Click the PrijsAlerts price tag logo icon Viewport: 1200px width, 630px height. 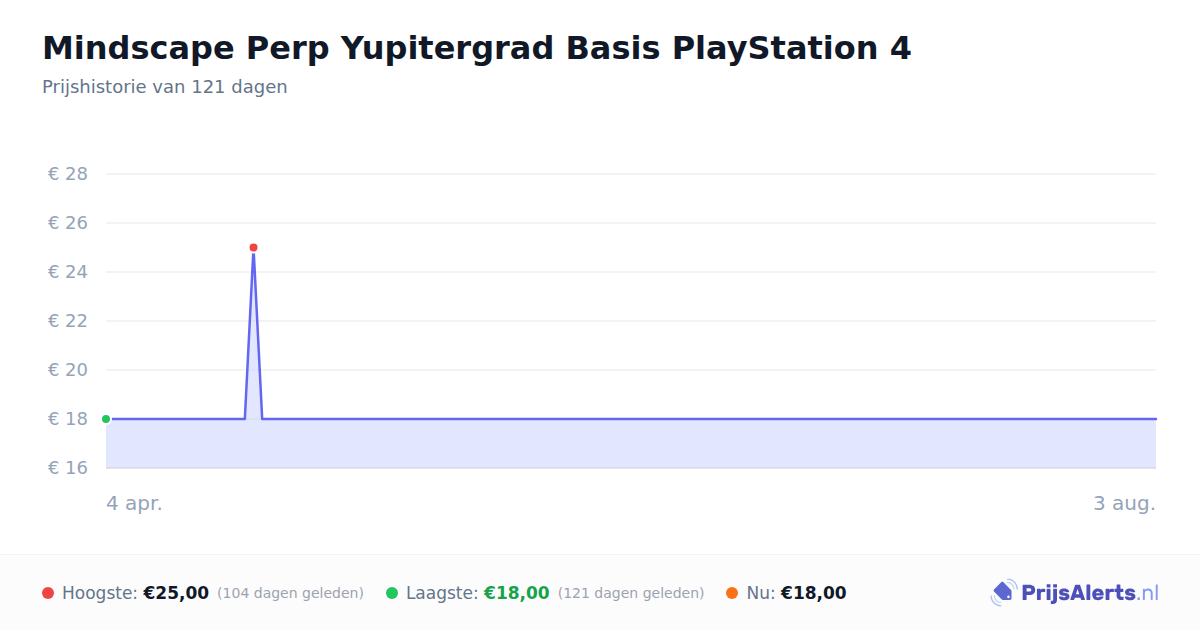[1004, 593]
